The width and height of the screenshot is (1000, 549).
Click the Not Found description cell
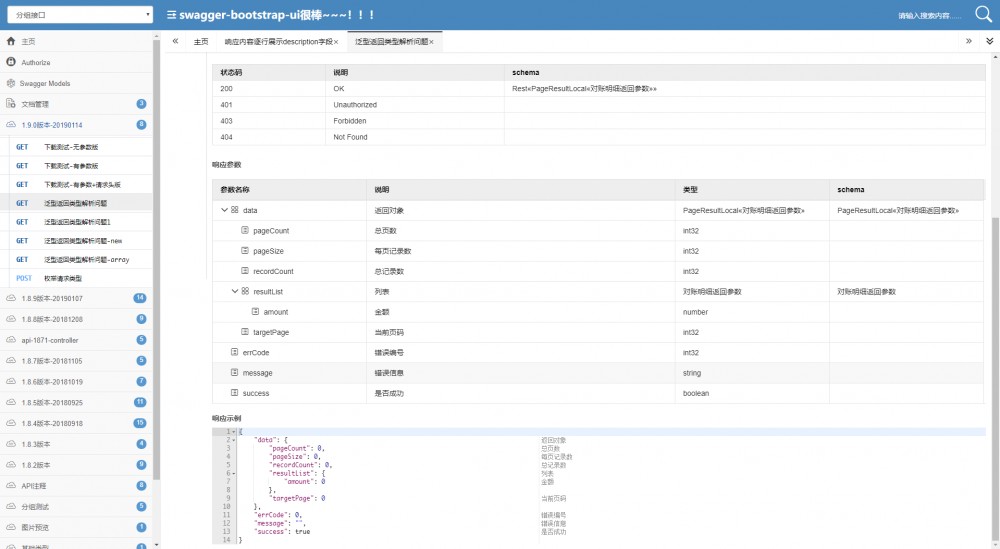click(x=415, y=137)
